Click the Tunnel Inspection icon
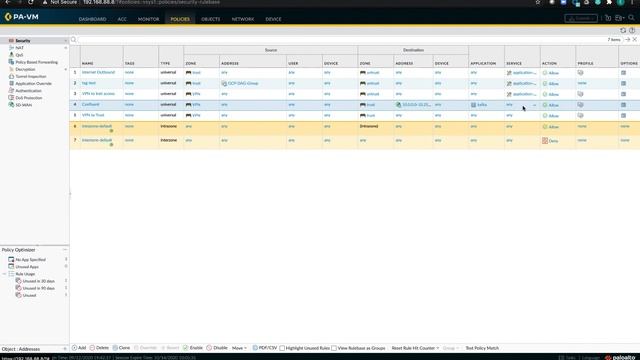 tap(11, 76)
